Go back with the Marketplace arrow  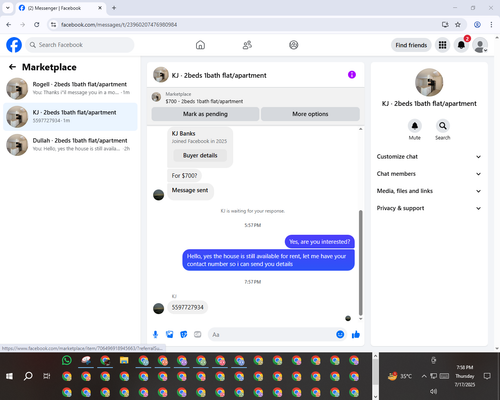click(12, 67)
